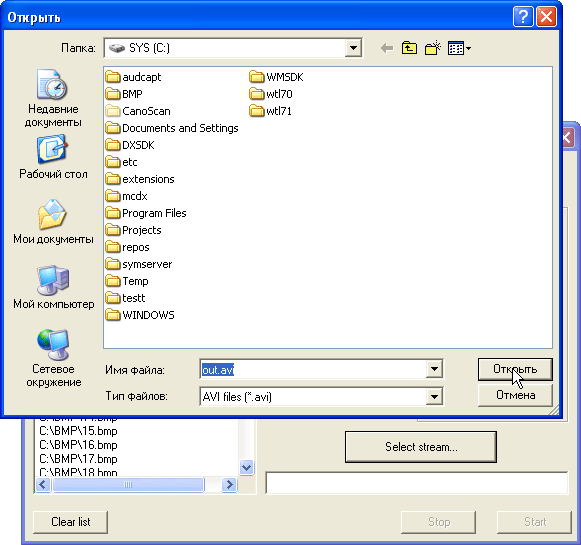581x545 pixels.
Task: Select the Documents and Settings folder
Action: (172, 128)
